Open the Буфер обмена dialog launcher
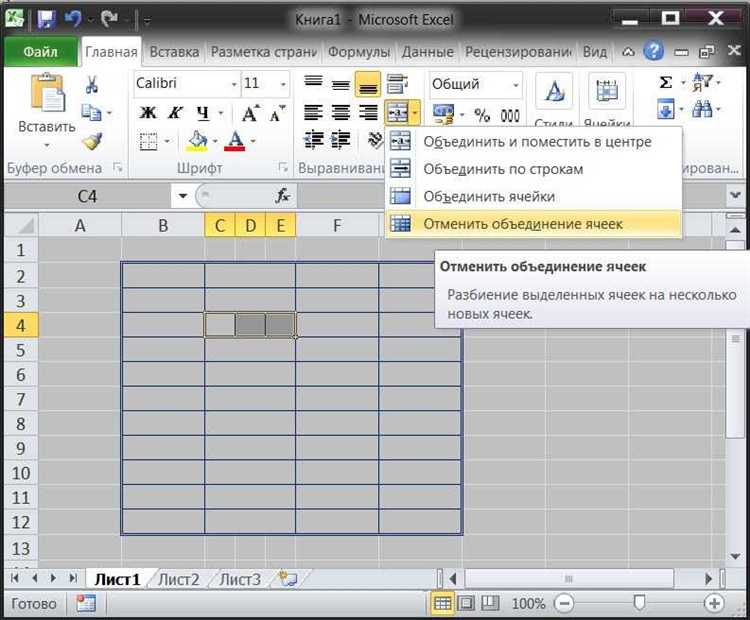750x620 pixels. pyautogui.click(x=117, y=167)
